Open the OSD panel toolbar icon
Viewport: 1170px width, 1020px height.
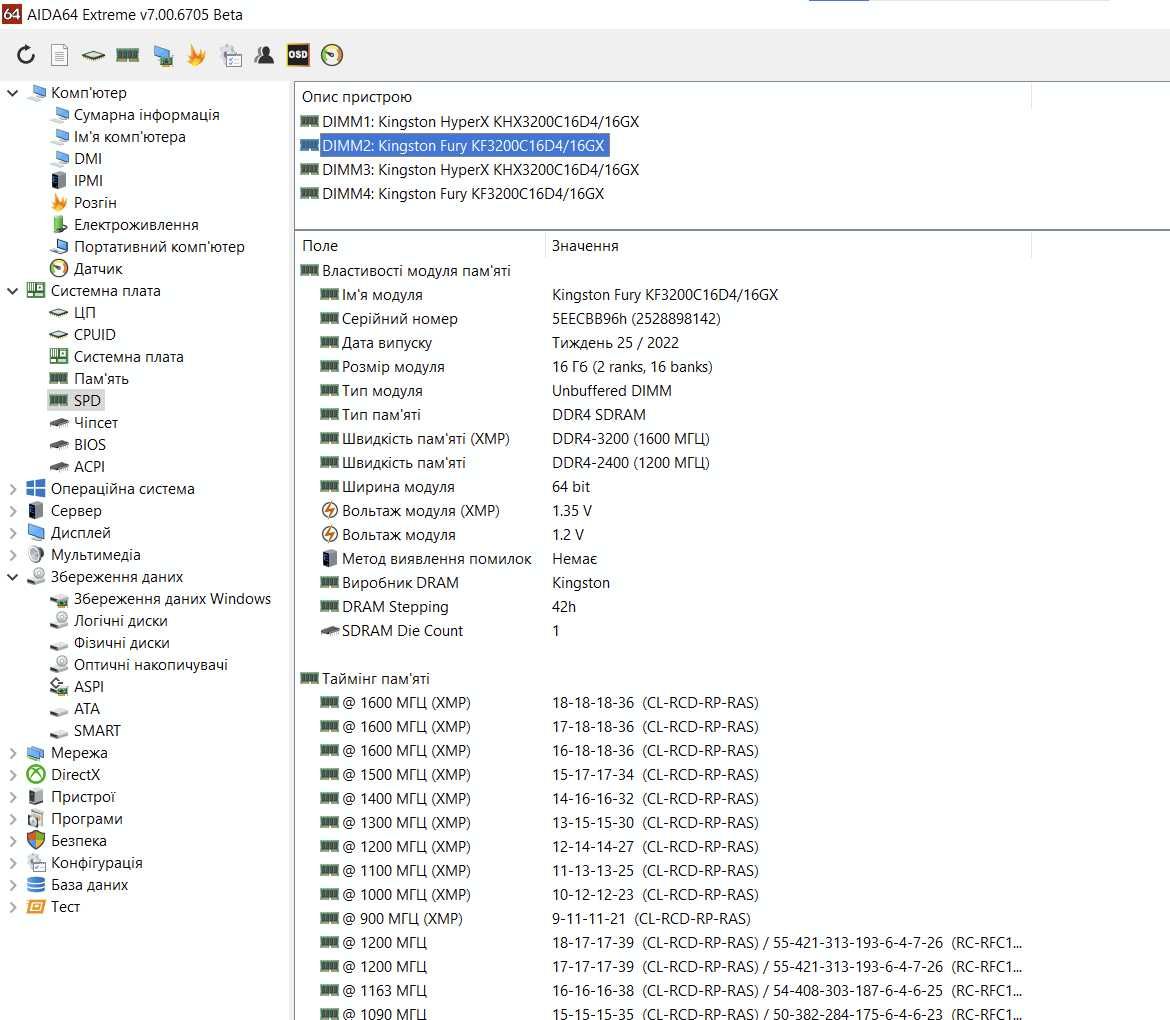pos(298,54)
